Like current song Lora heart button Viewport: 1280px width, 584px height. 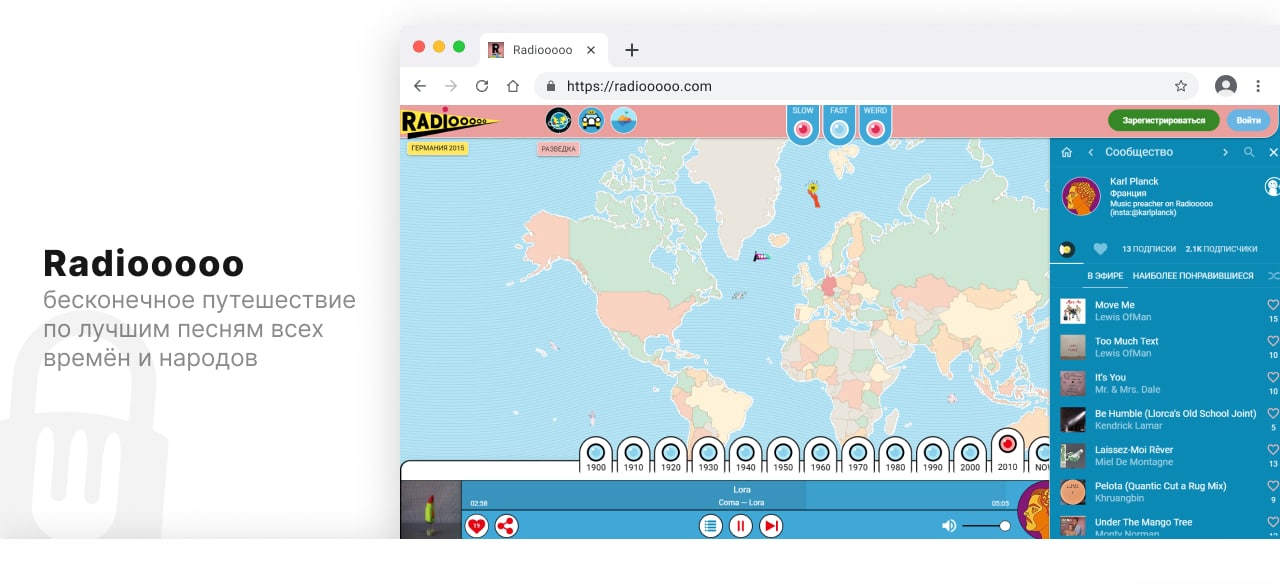coord(477,525)
